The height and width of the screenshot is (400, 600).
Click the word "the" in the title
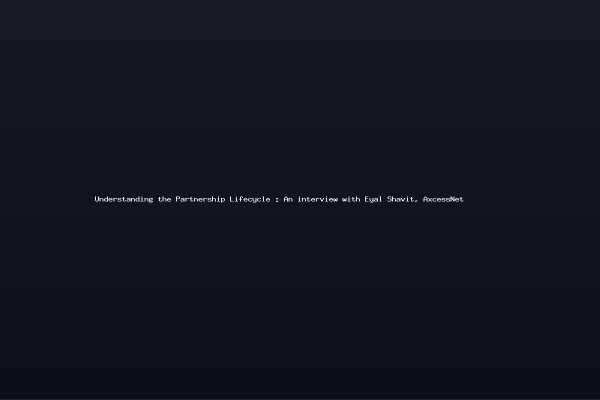[x=164, y=199]
